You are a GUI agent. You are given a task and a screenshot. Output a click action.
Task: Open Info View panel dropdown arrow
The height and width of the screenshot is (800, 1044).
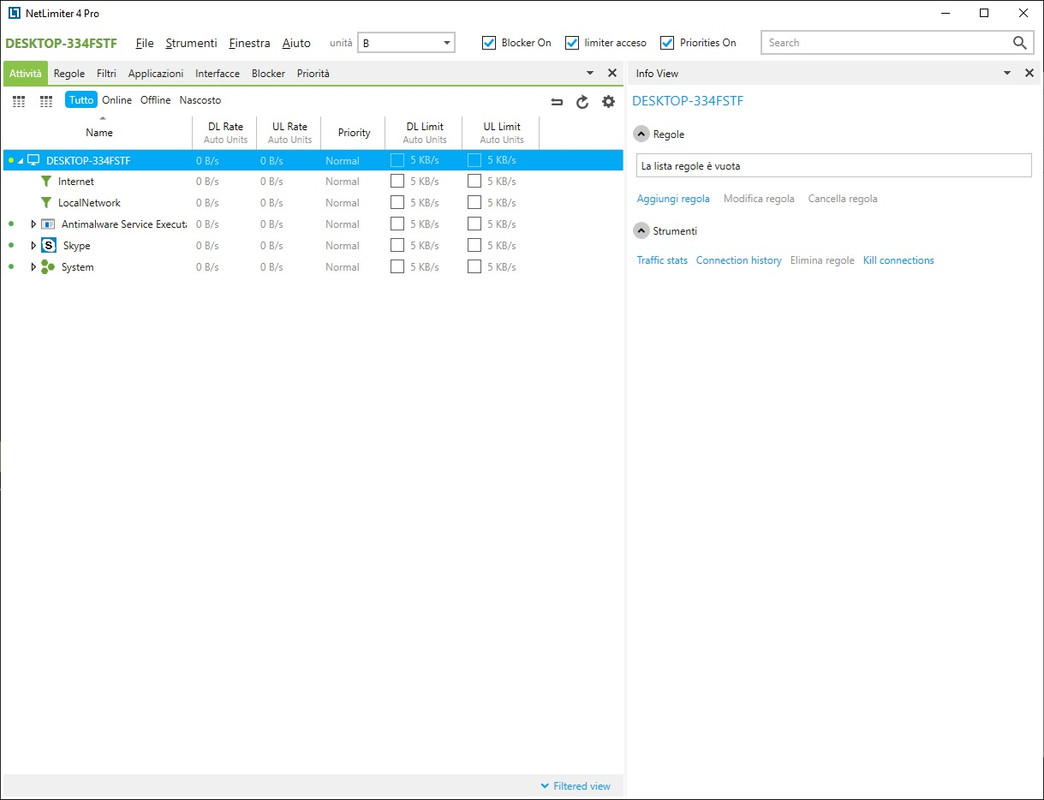[x=1007, y=73]
